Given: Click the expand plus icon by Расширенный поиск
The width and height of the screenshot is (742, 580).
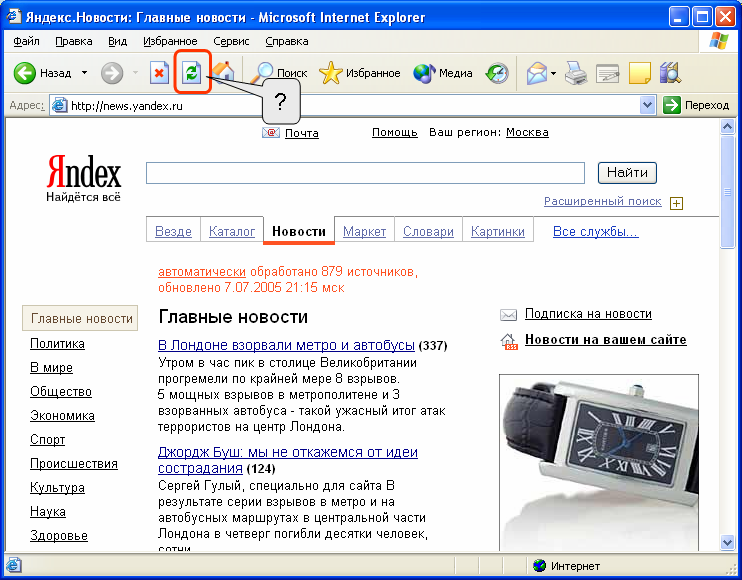Looking at the screenshot, I should [x=676, y=203].
